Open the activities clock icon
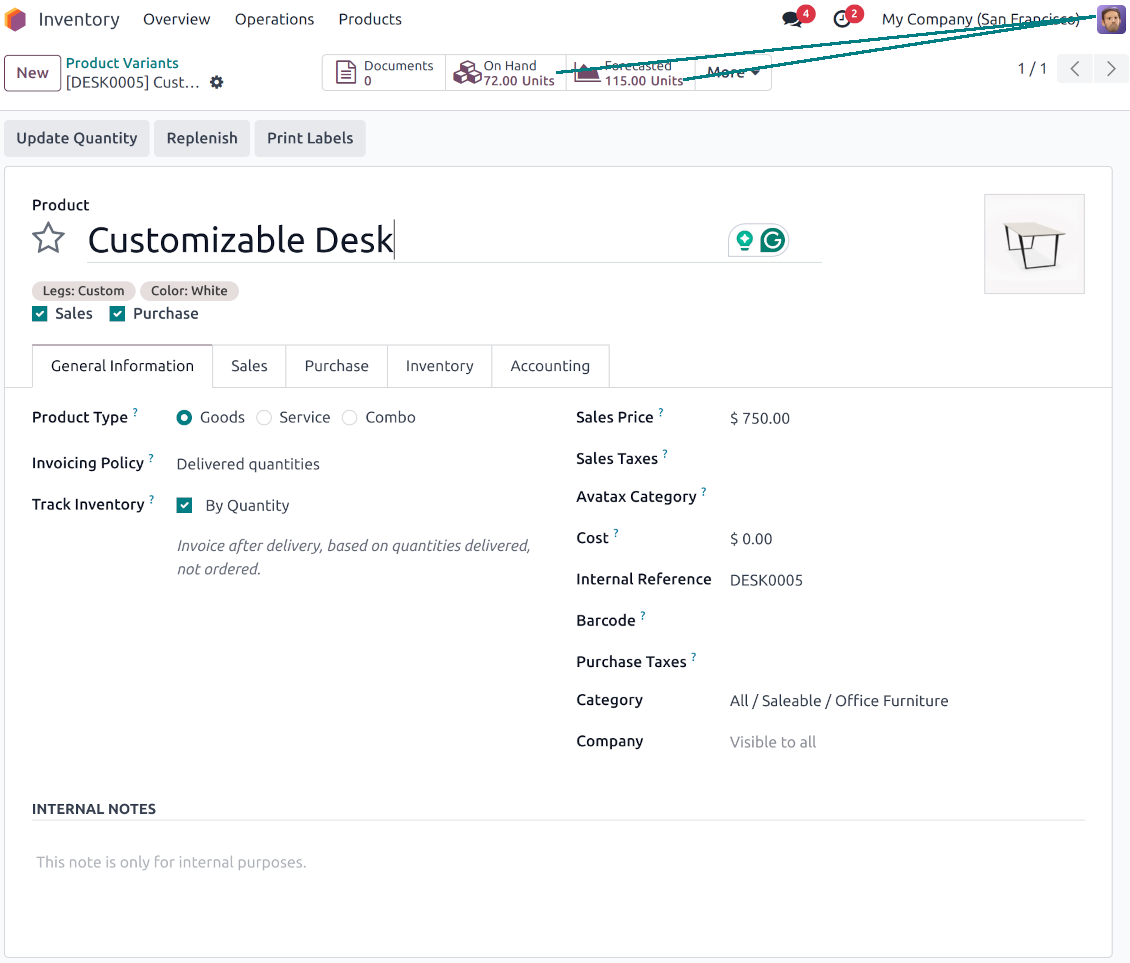The width and height of the screenshot is (1130, 963). coord(843,19)
